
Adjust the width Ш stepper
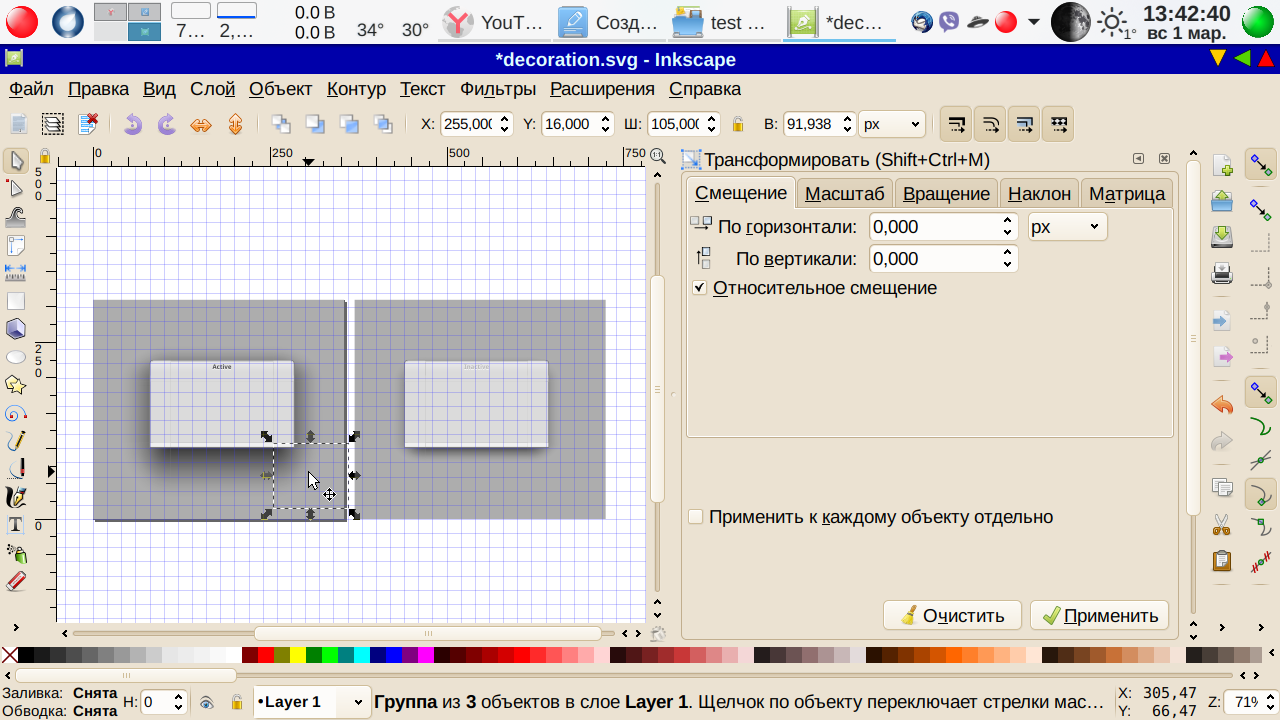pyautogui.click(x=712, y=124)
